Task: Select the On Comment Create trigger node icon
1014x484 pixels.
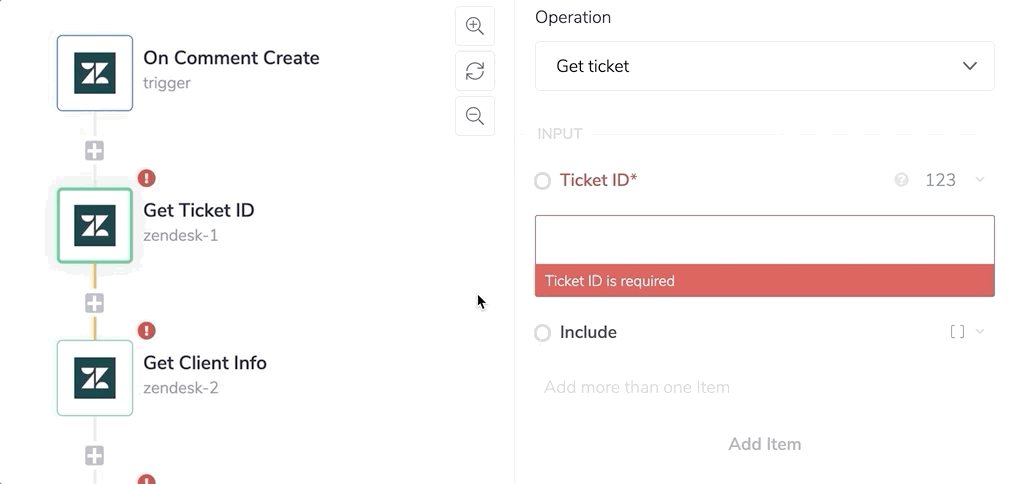Action: 95,73
